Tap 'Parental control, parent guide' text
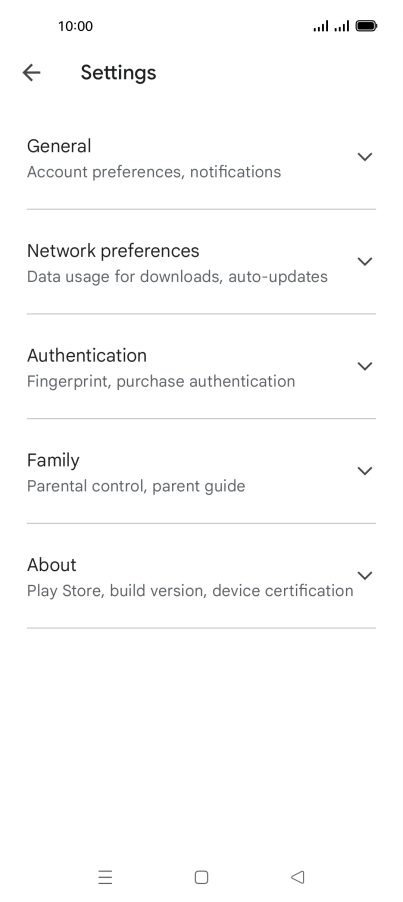The height and width of the screenshot is (902, 403). click(x=136, y=486)
